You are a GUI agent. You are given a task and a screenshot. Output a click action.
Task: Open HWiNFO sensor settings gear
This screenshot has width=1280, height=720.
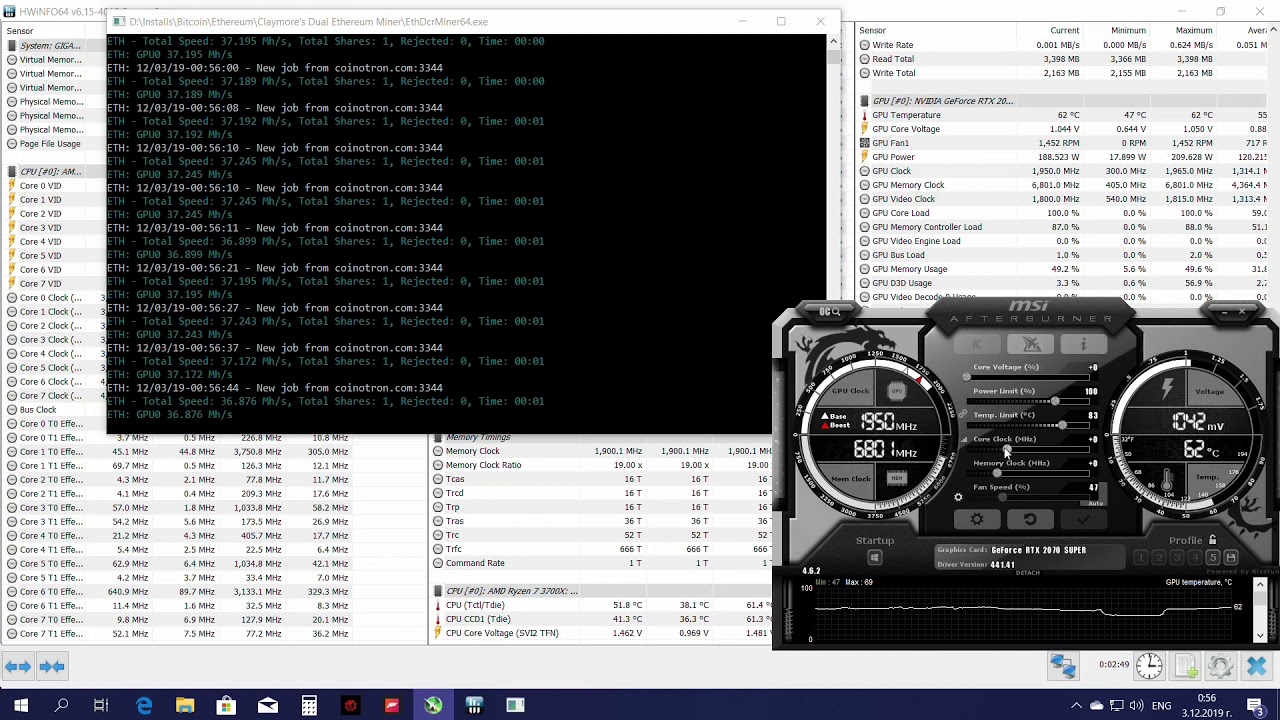tap(1220, 666)
